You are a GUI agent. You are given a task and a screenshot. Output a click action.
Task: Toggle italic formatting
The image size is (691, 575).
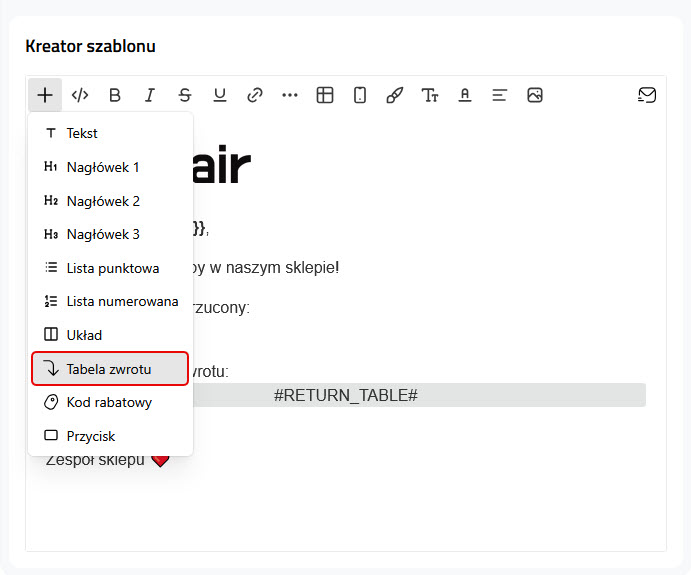pos(150,95)
